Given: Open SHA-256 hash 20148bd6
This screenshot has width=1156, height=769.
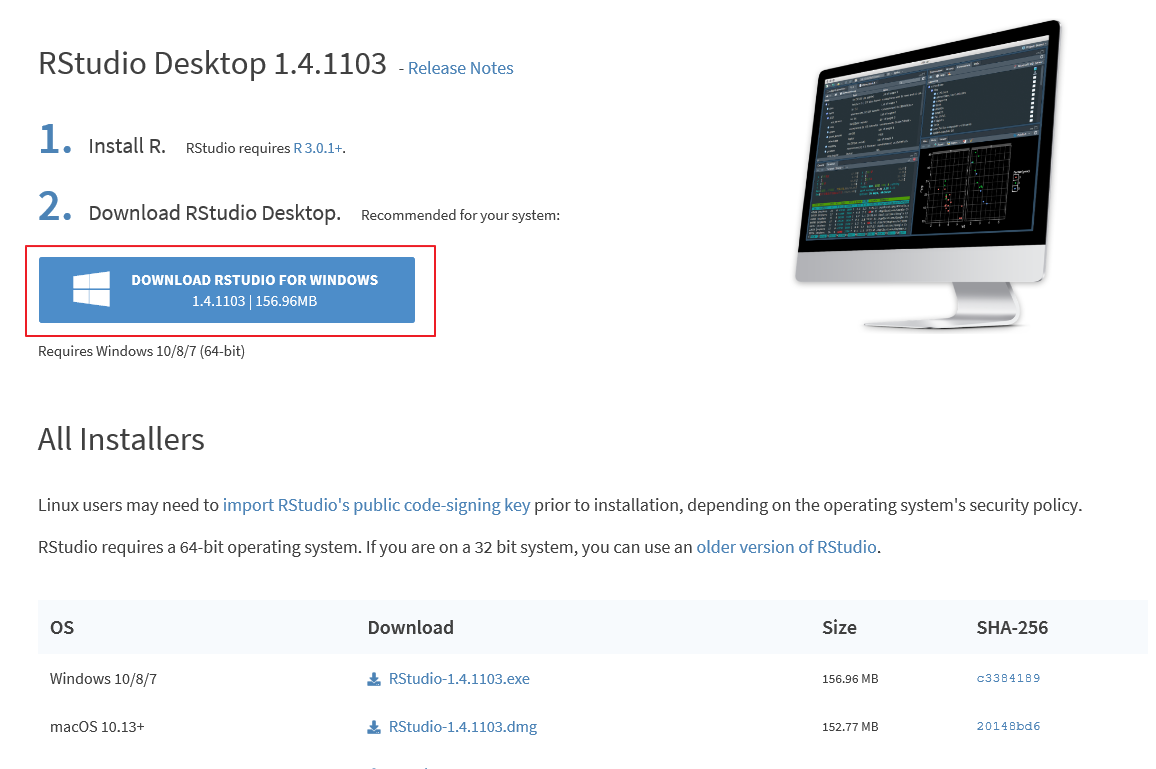Looking at the screenshot, I should pyautogui.click(x=1008, y=726).
